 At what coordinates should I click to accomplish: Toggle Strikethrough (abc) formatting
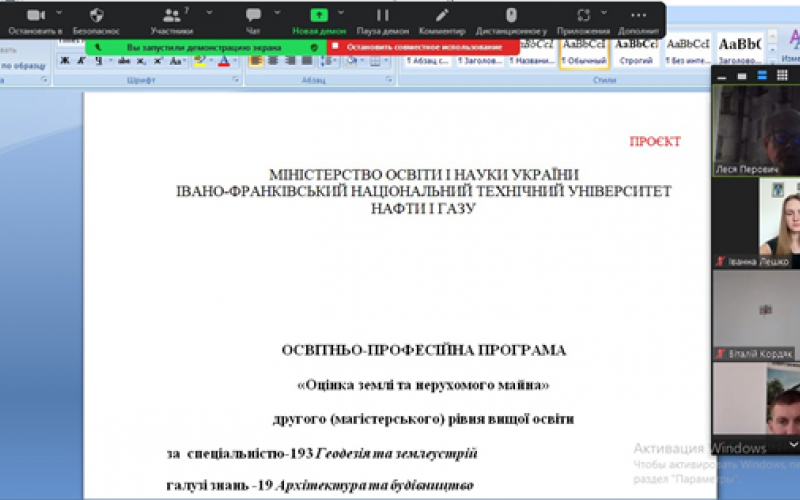pos(124,61)
